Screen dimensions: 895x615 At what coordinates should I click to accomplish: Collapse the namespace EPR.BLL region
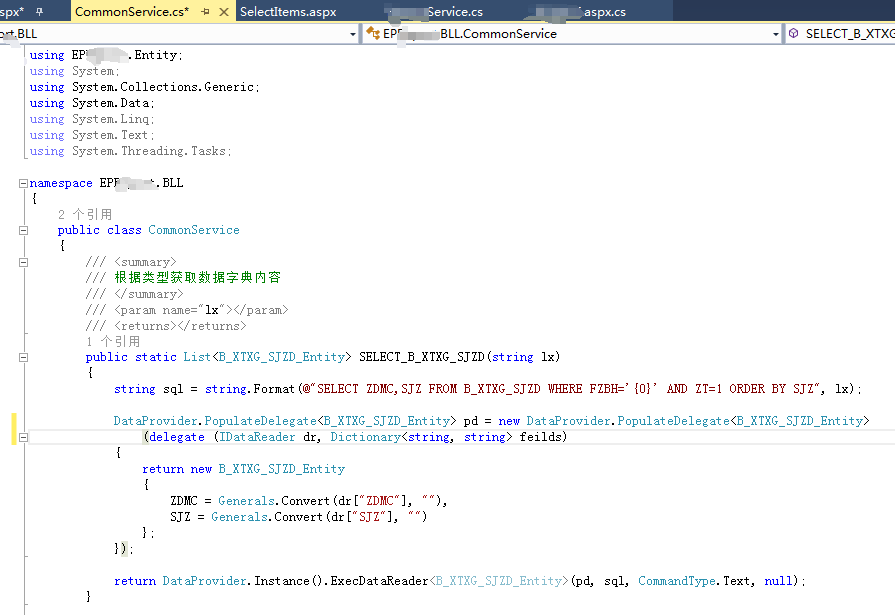[22, 182]
